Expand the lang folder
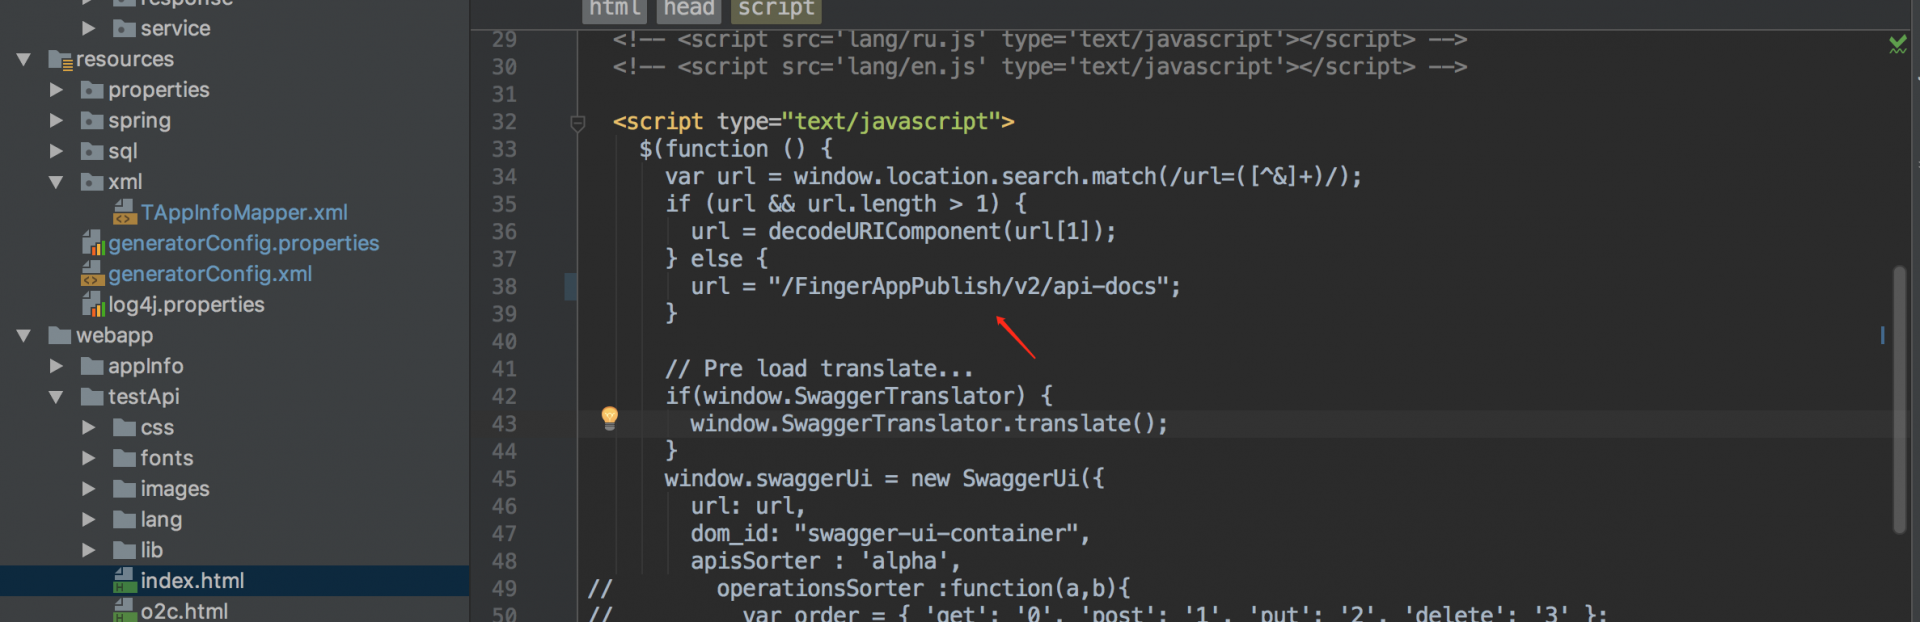1920x622 pixels. (88, 520)
